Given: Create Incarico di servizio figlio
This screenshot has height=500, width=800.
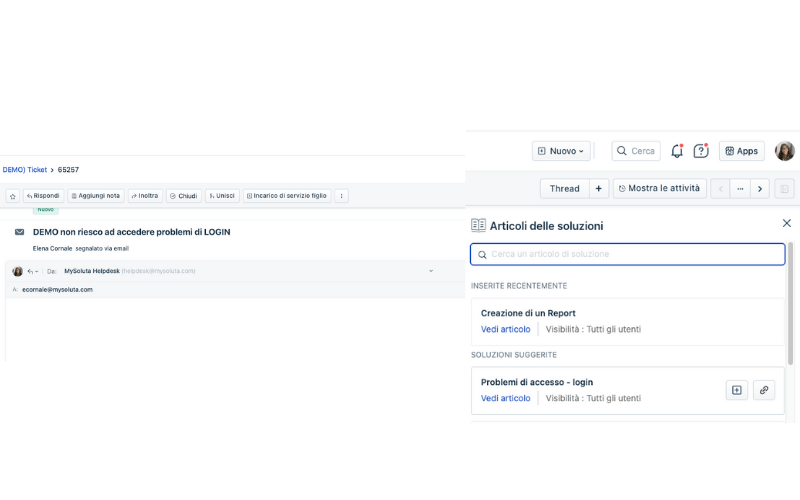Looking at the screenshot, I should pos(287,196).
